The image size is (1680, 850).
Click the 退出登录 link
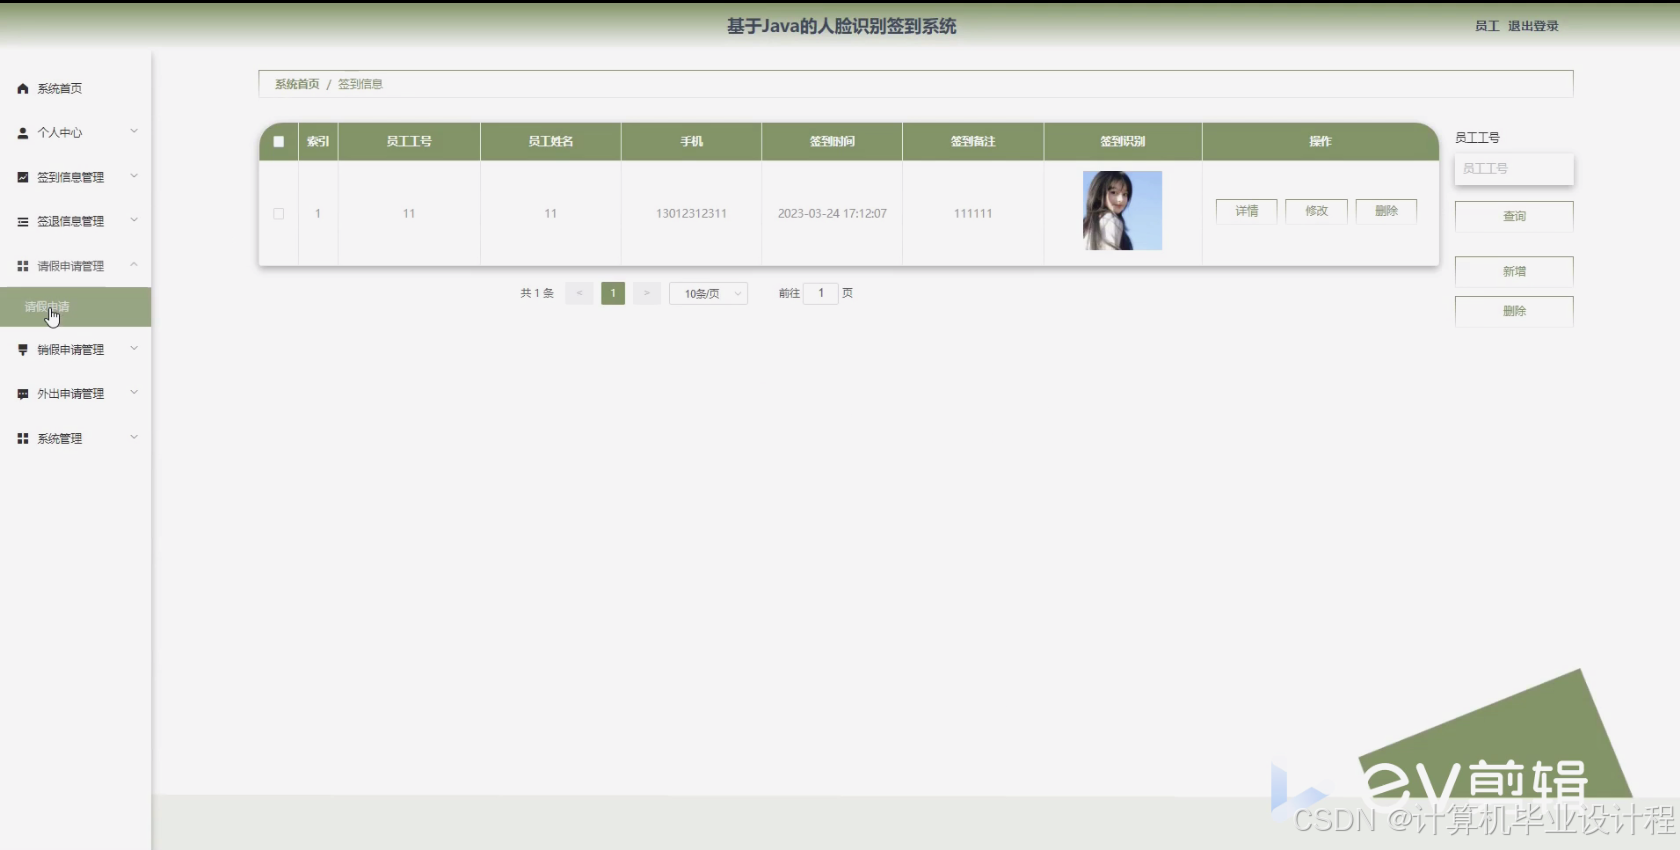tap(1533, 26)
